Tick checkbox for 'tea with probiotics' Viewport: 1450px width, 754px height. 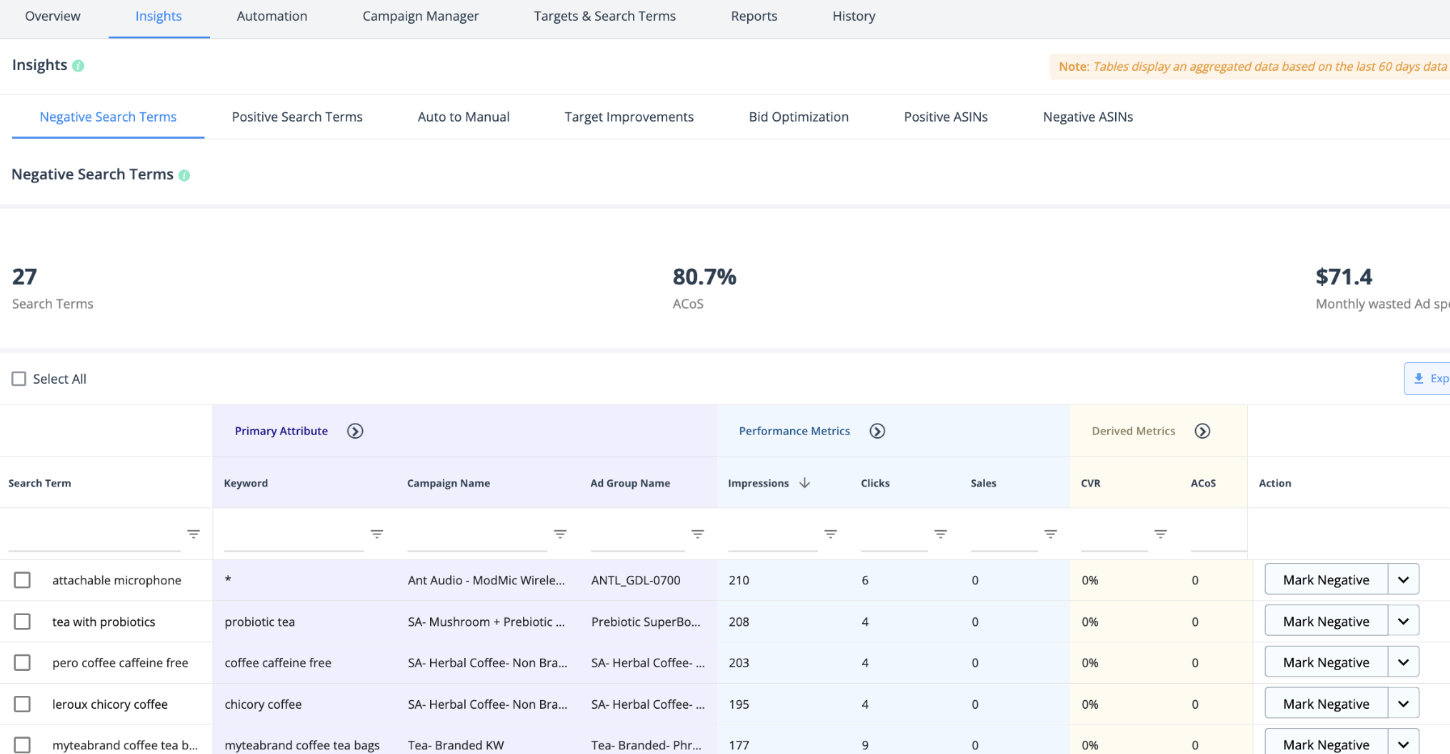pyautogui.click(x=22, y=622)
